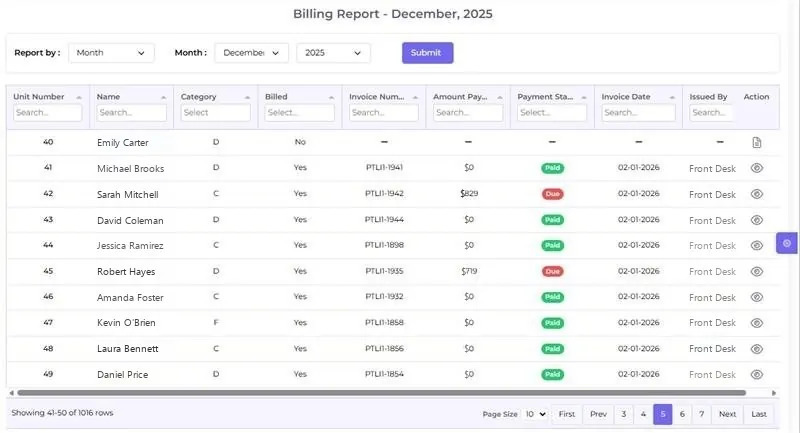
Task: Sort by Invoice Date column arrow
Action: point(672,97)
